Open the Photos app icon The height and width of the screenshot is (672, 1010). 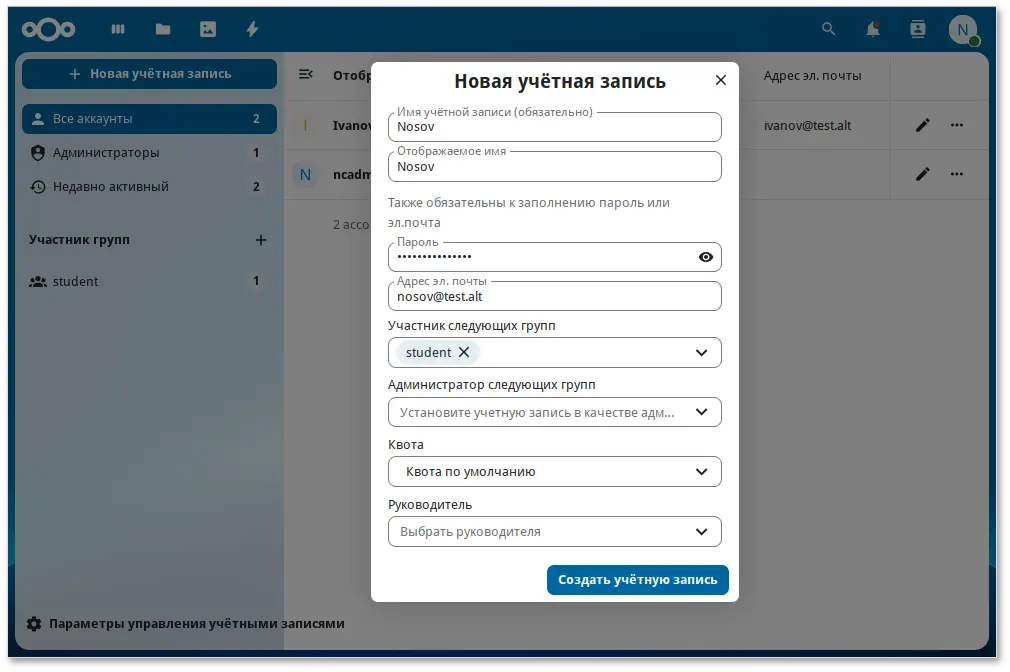207,29
